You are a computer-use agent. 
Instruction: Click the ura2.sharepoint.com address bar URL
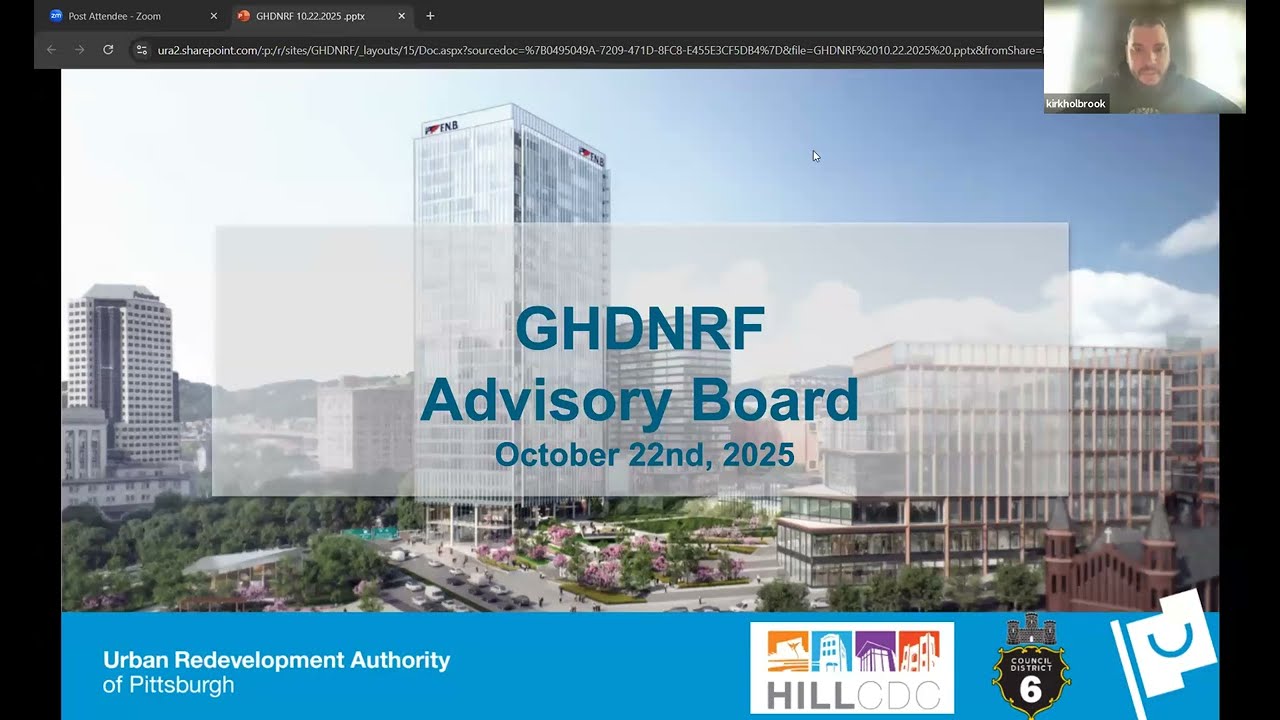coord(600,49)
